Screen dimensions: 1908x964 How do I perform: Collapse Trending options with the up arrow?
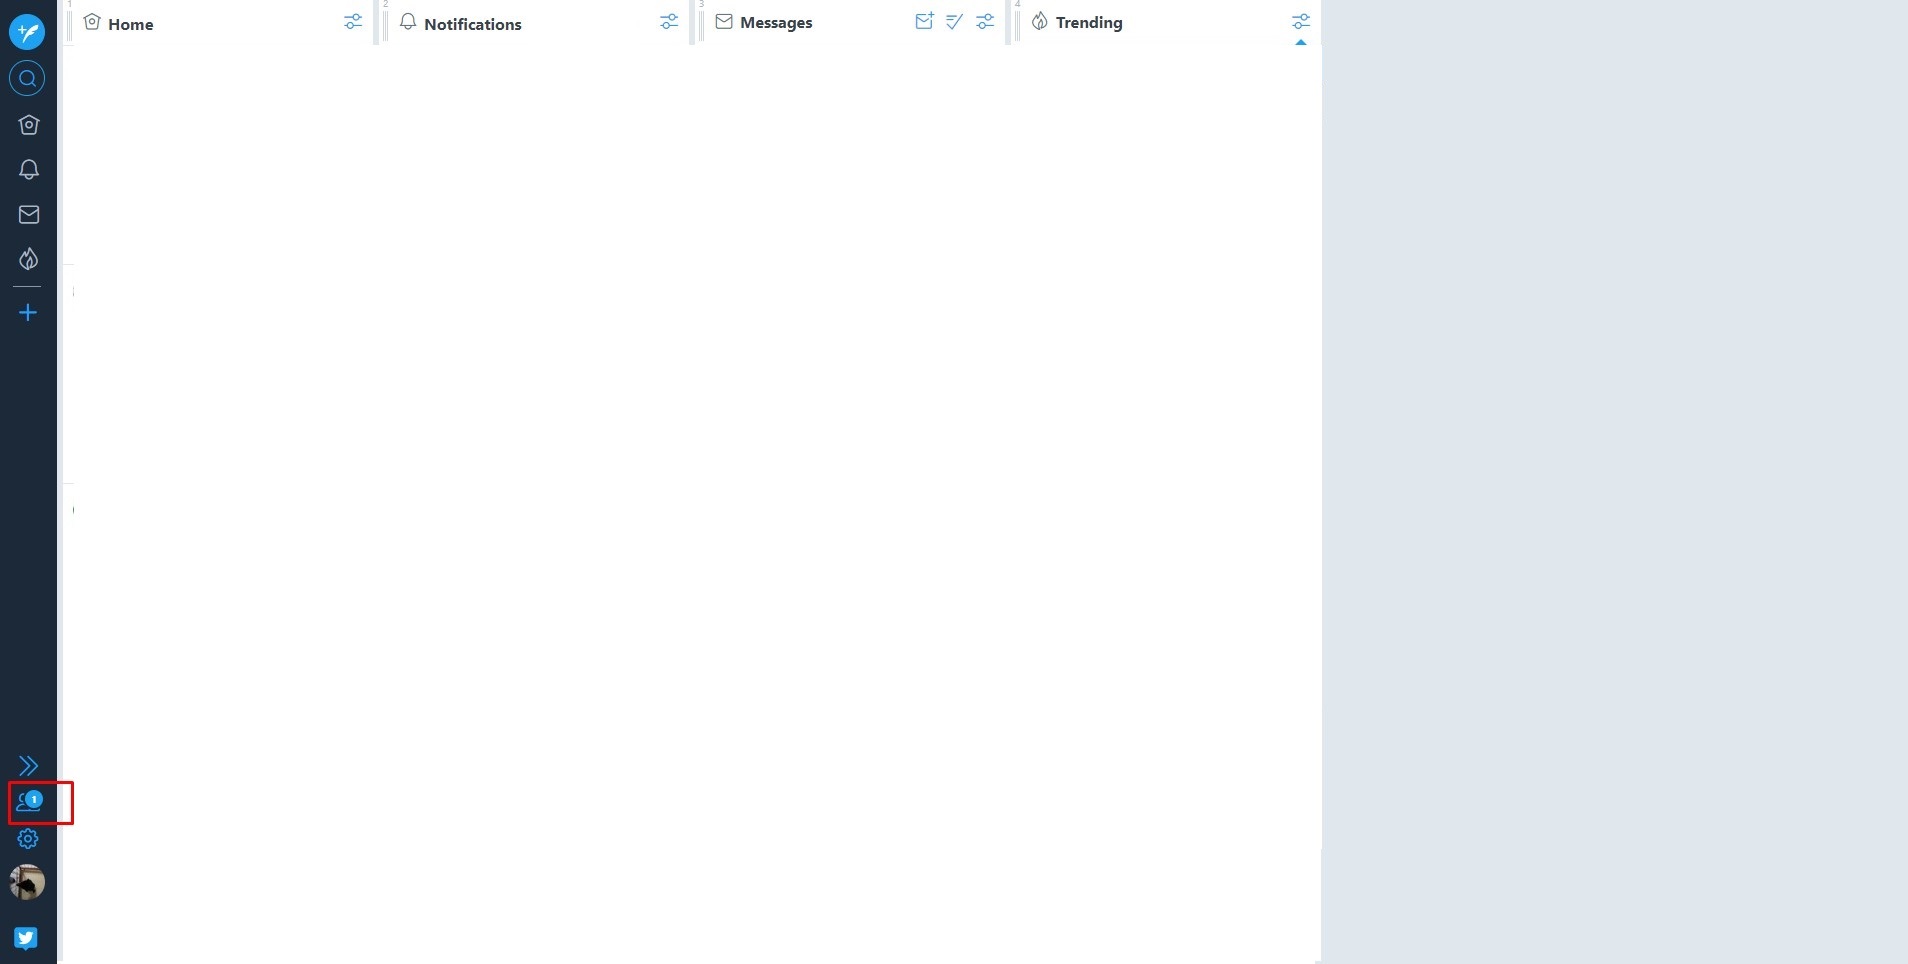(x=1300, y=43)
